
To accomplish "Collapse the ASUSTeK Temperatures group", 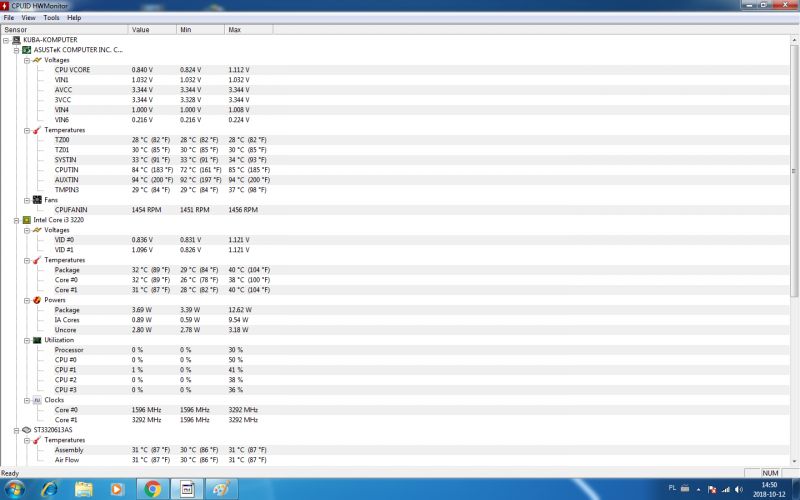I will click(27, 130).
